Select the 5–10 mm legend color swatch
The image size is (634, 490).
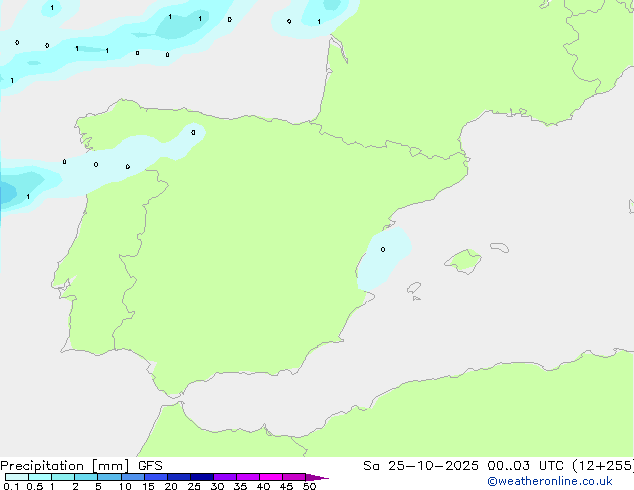[x=109, y=477]
